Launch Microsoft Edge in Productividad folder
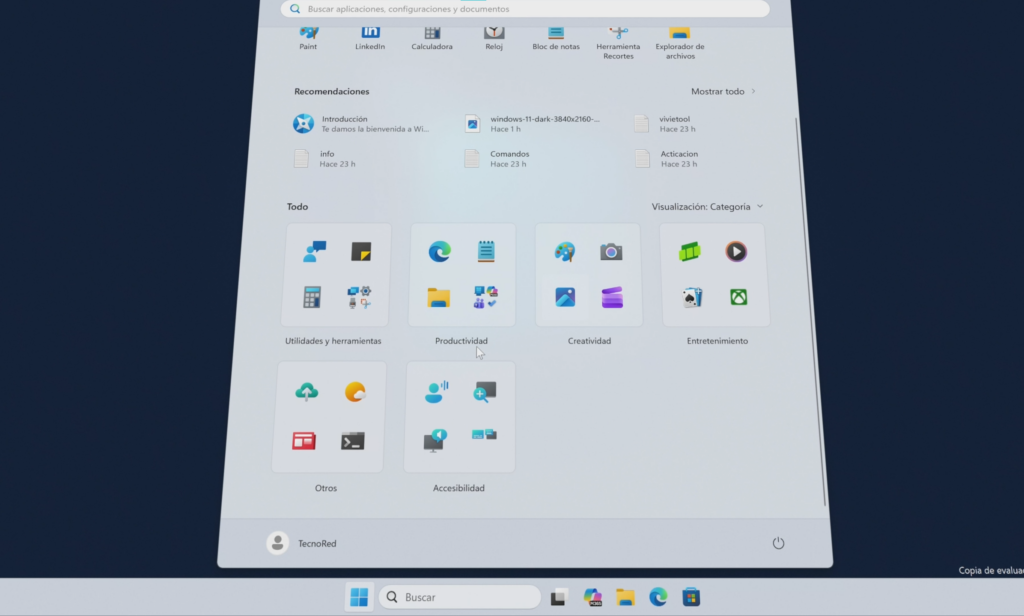Image resolution: width=1024 pixels, height=616 pixels. (440, 251)
